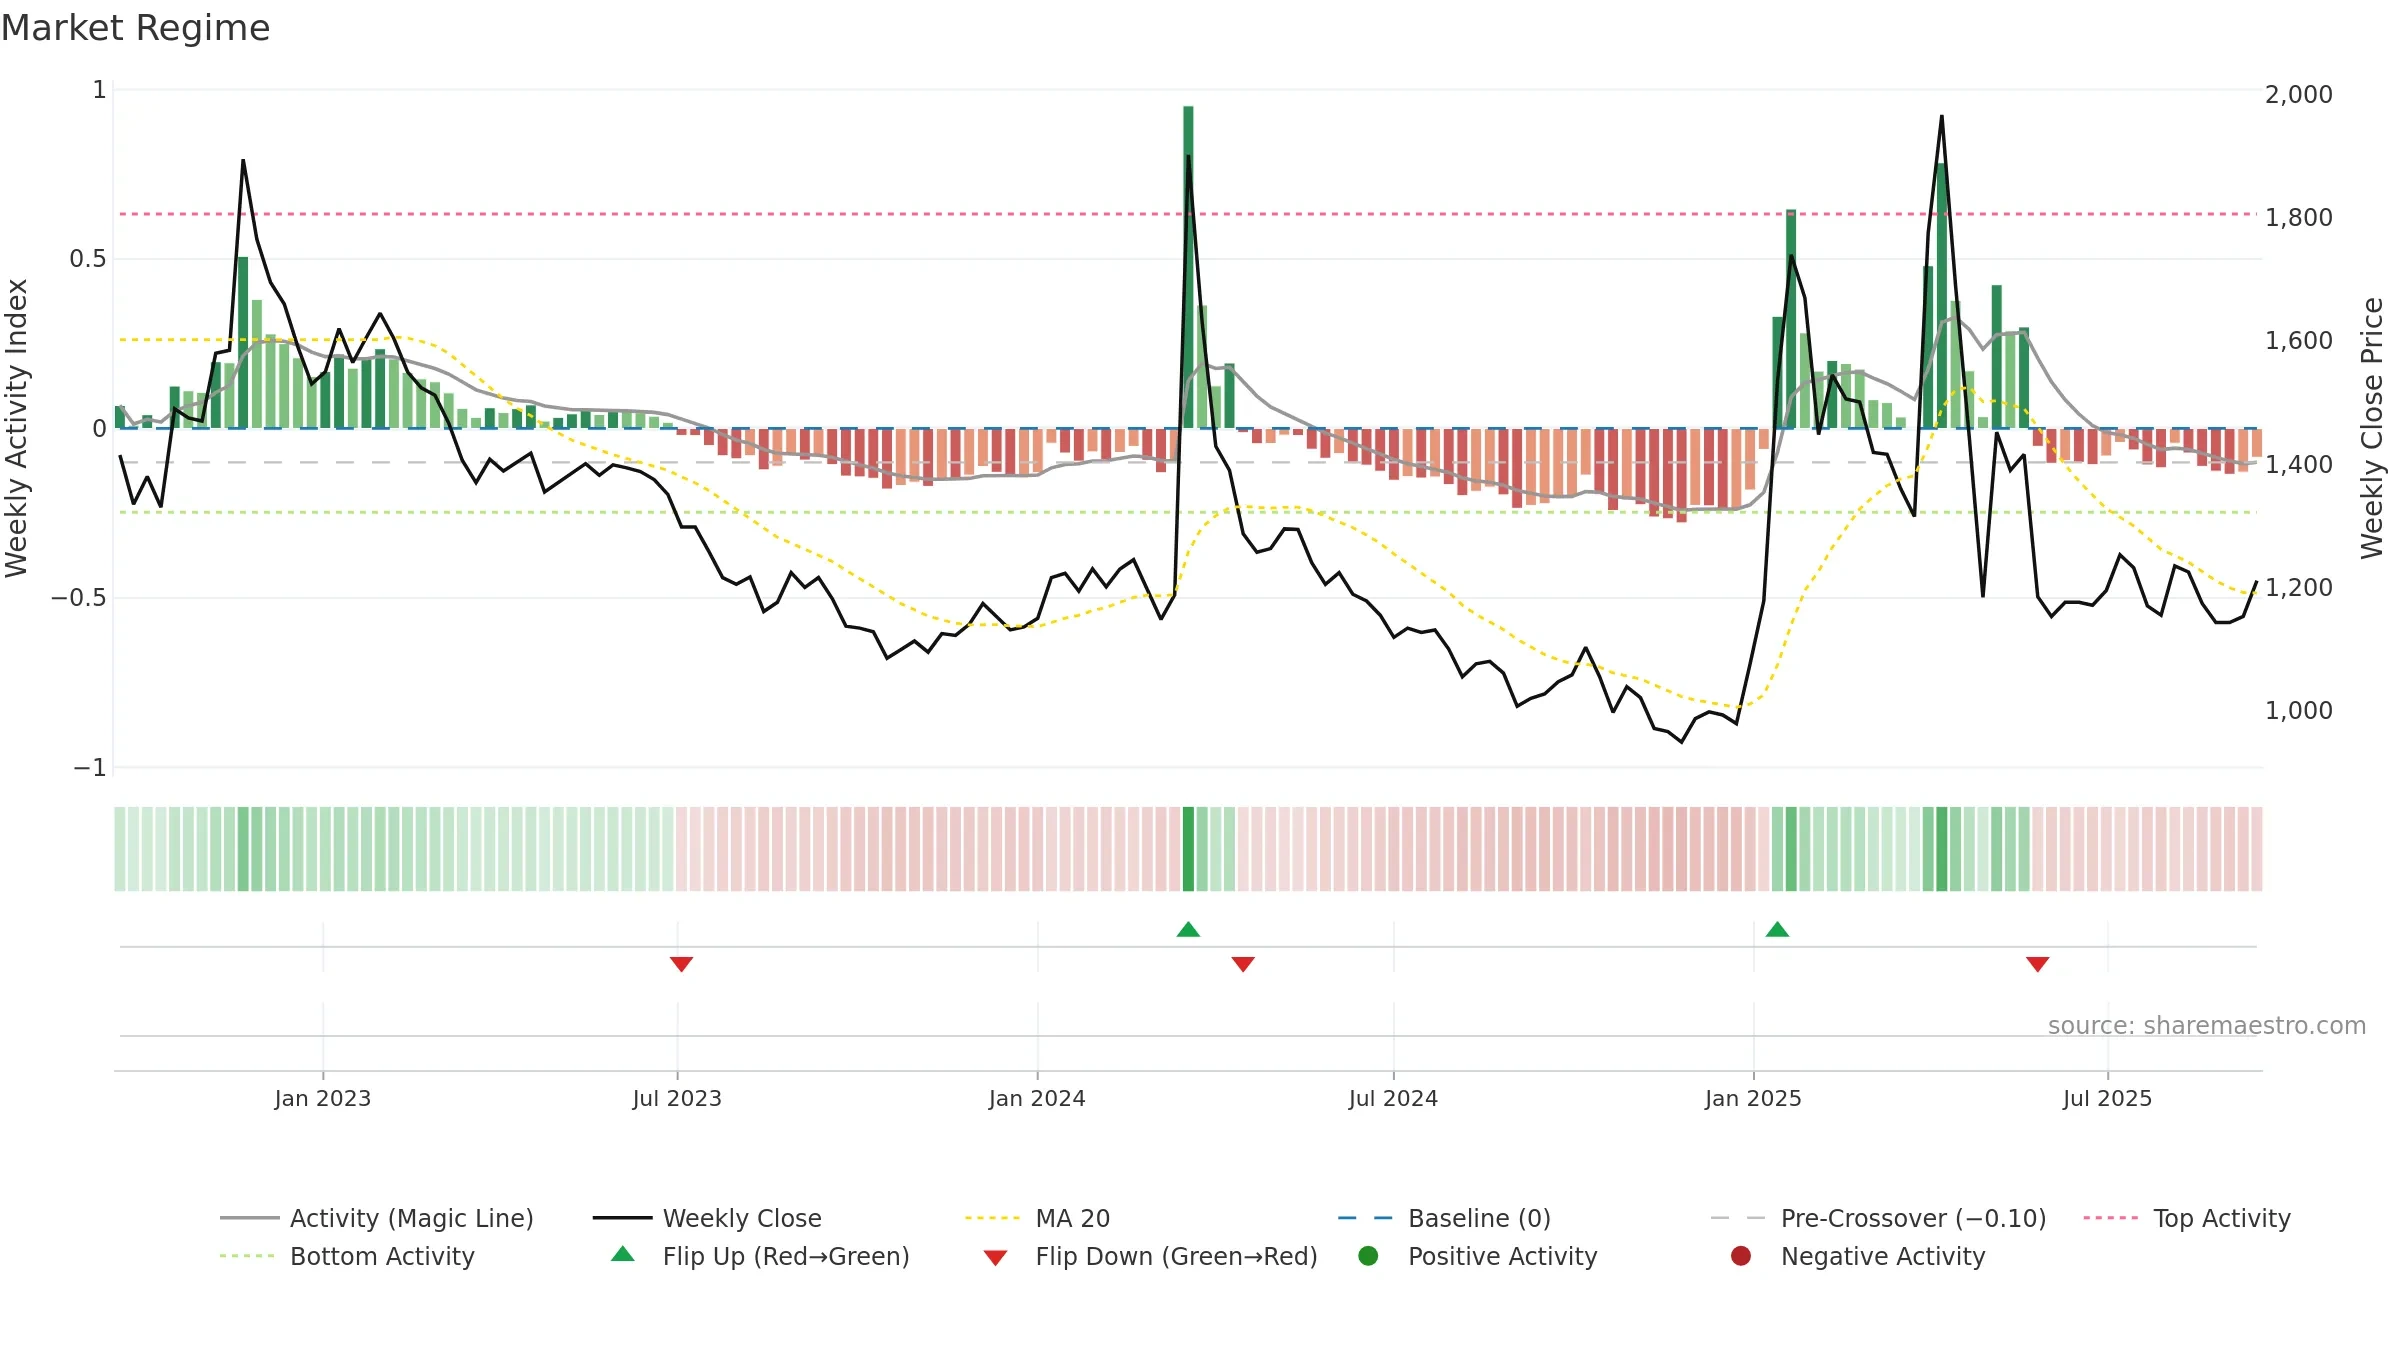Click the 1,400 price axis tick label
Viewport: 2400px width, 1350px height.
point(2299,464)
